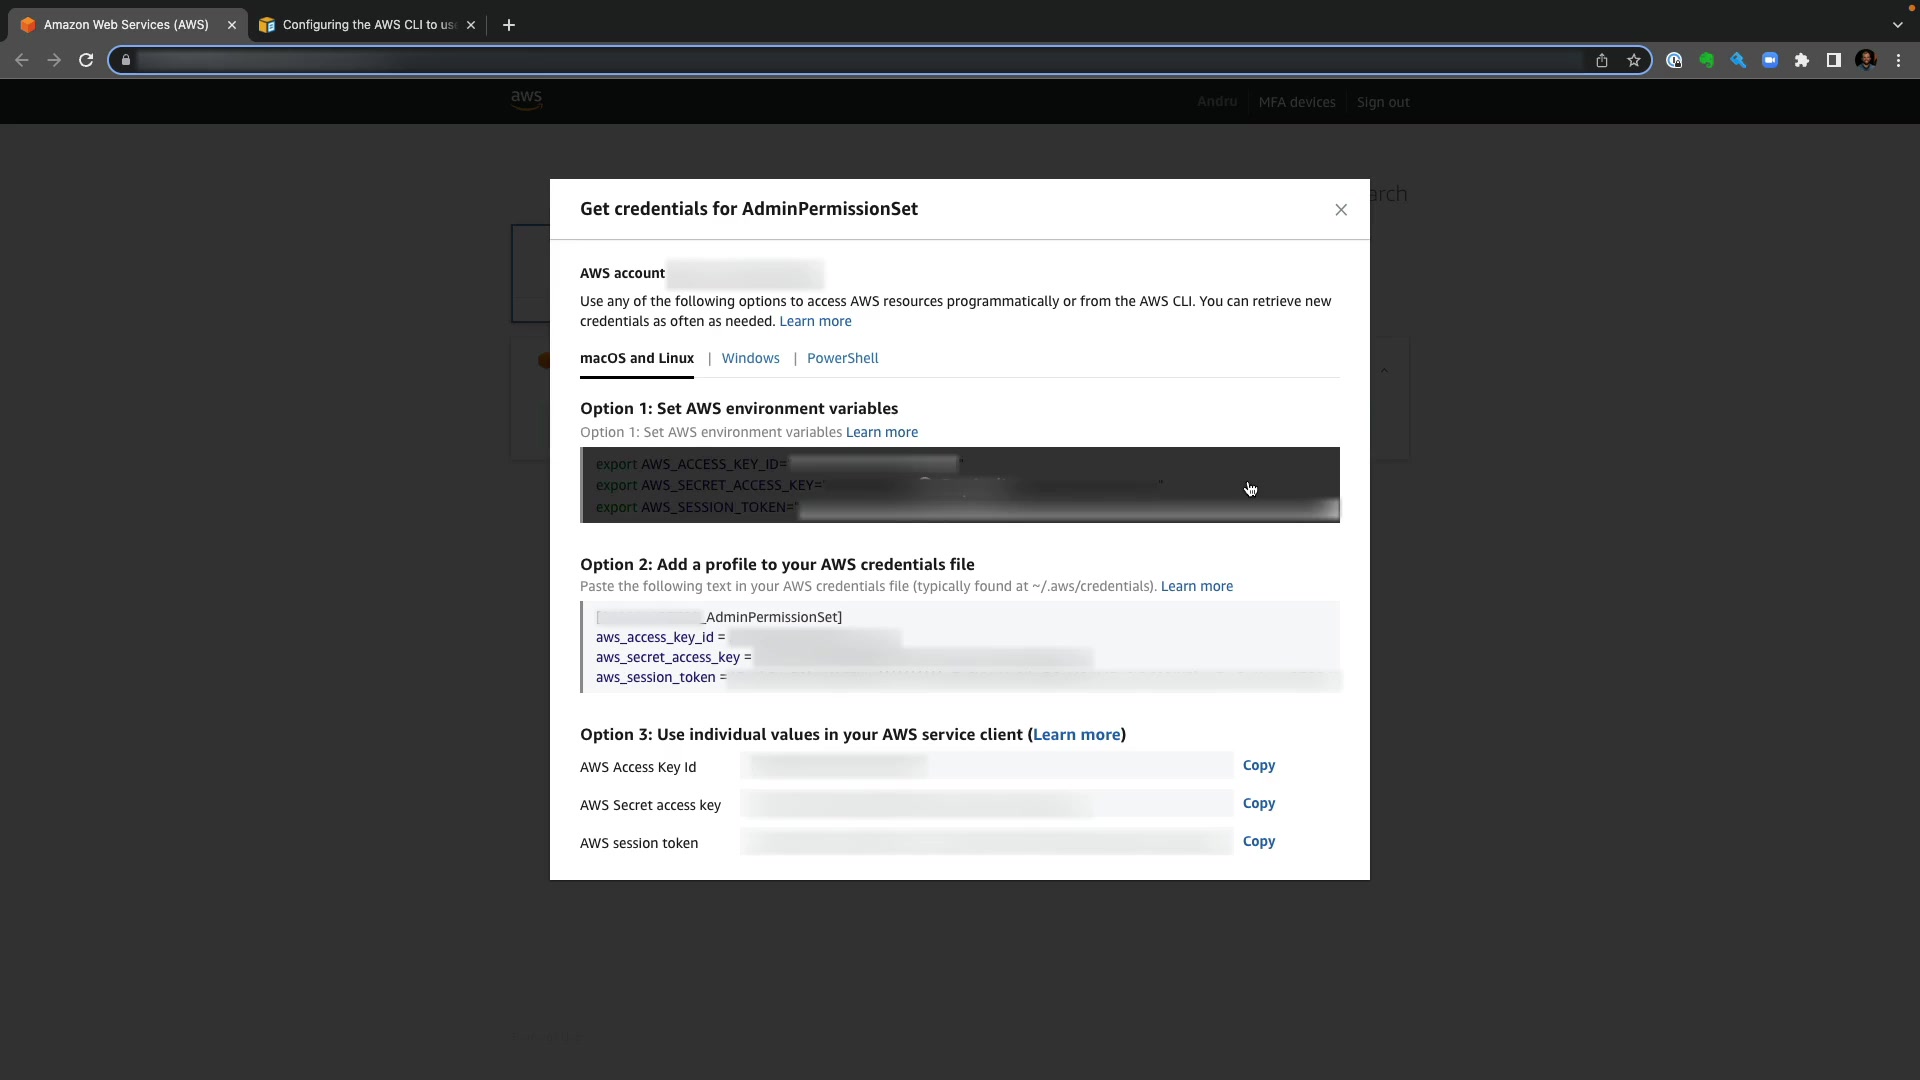Toggle the browser side panel icon
Screen dimensions: 1920x1080
pos(1834,61)
